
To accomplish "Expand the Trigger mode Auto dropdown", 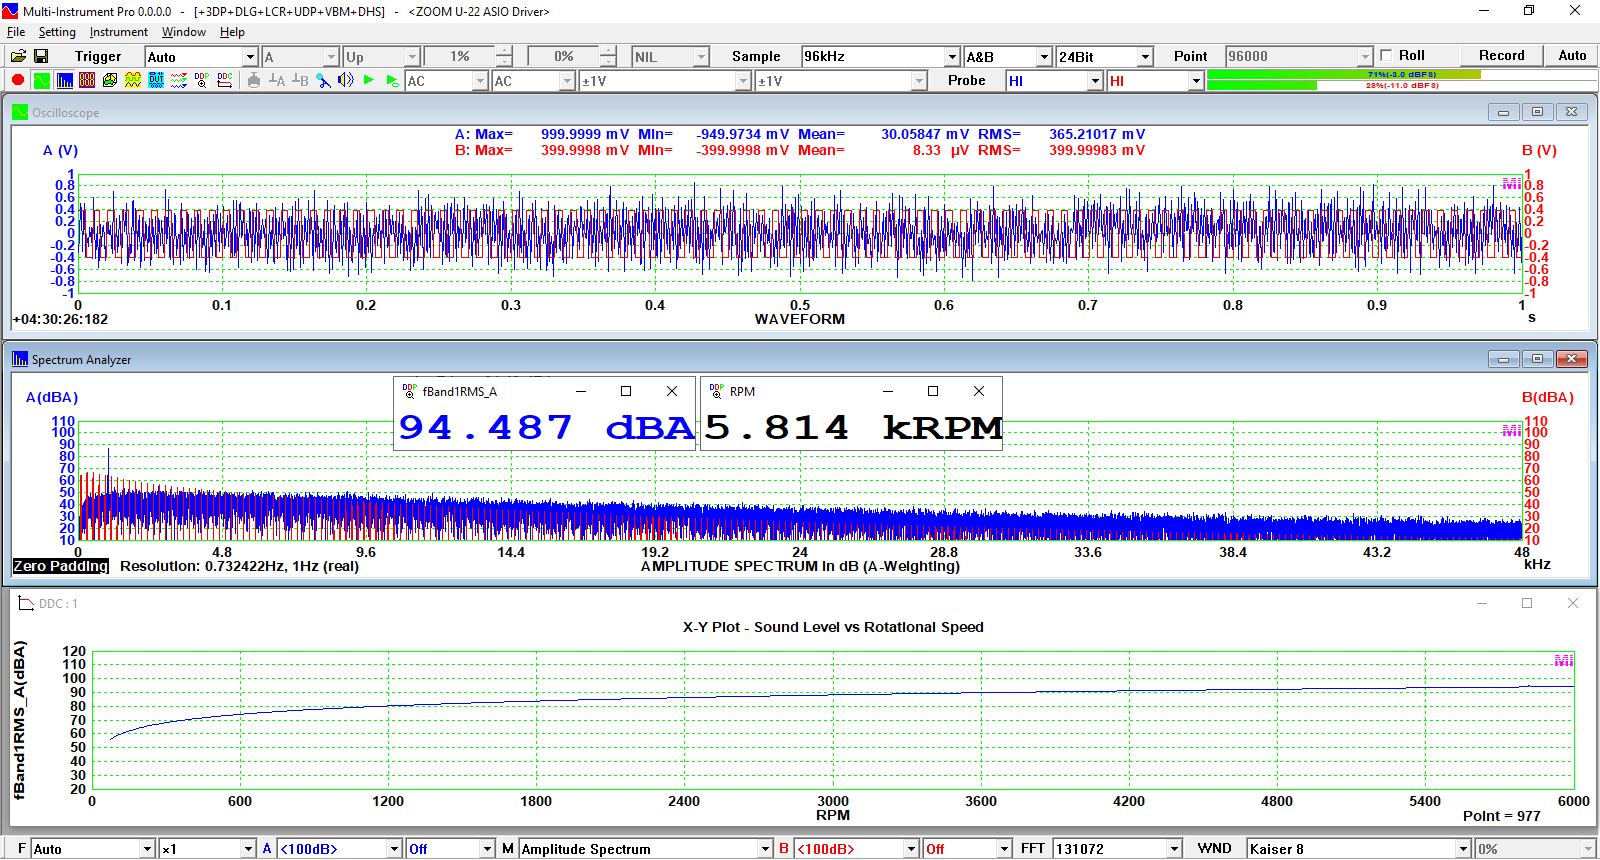I will tap(250, 57).
